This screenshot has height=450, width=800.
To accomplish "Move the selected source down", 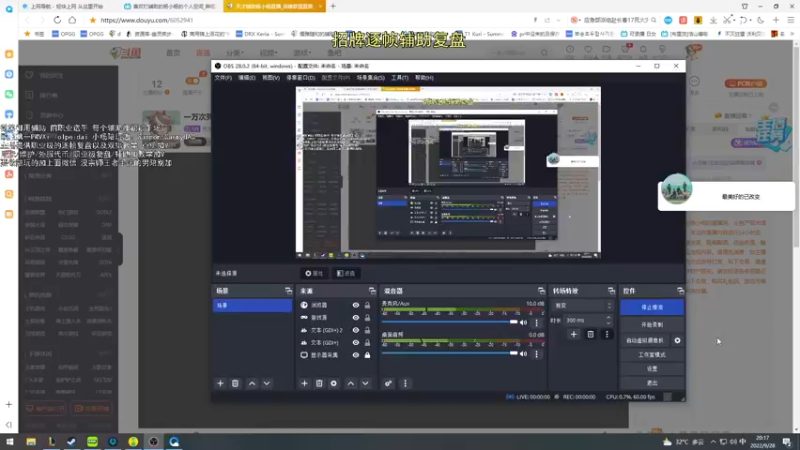I will click(x=365, y=383).
